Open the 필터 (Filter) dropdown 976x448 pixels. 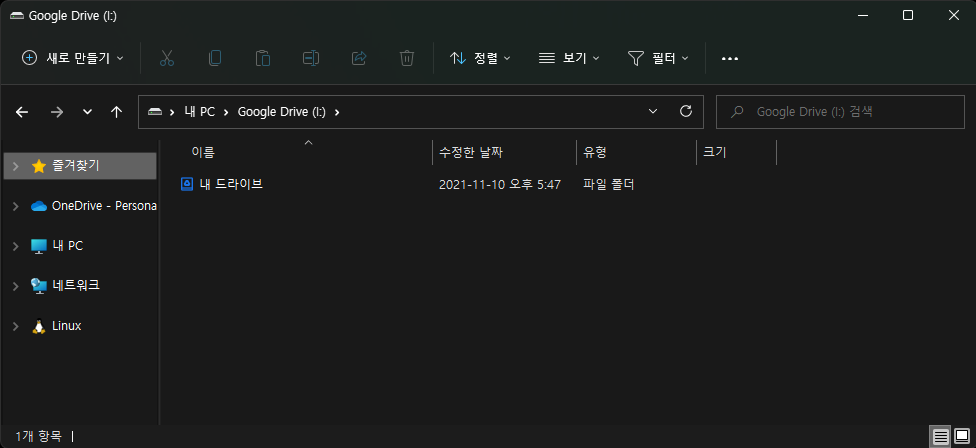point(658,58)
